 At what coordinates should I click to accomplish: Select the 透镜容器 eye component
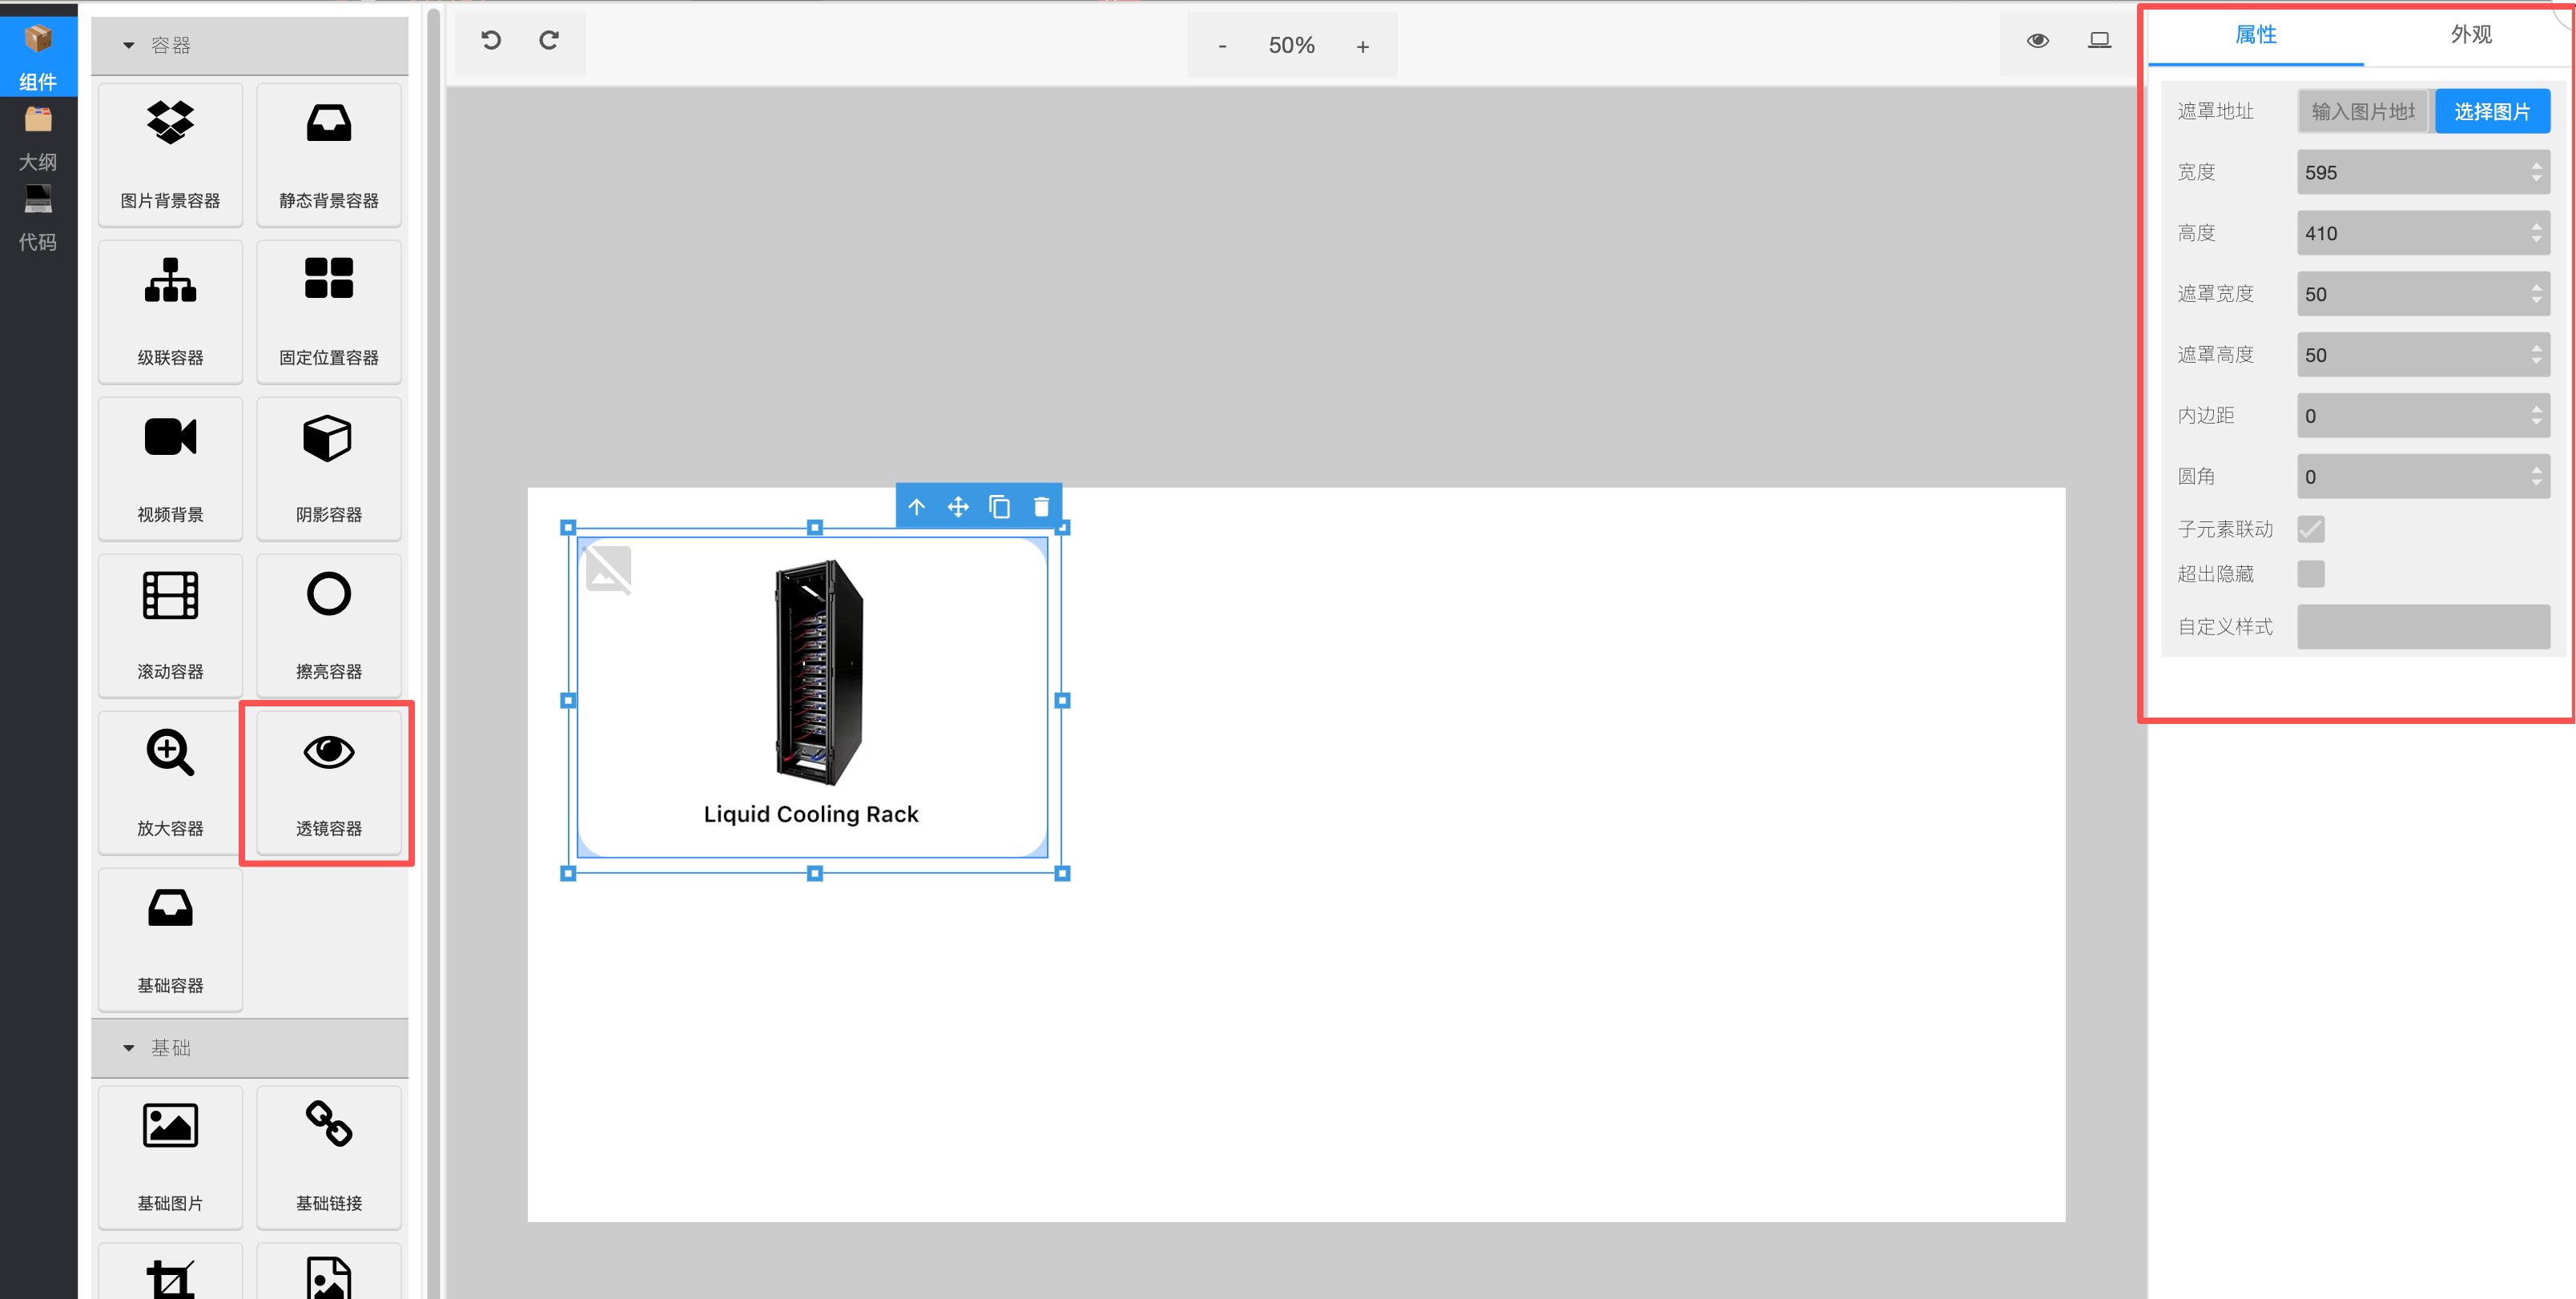(x=329, y=783)
